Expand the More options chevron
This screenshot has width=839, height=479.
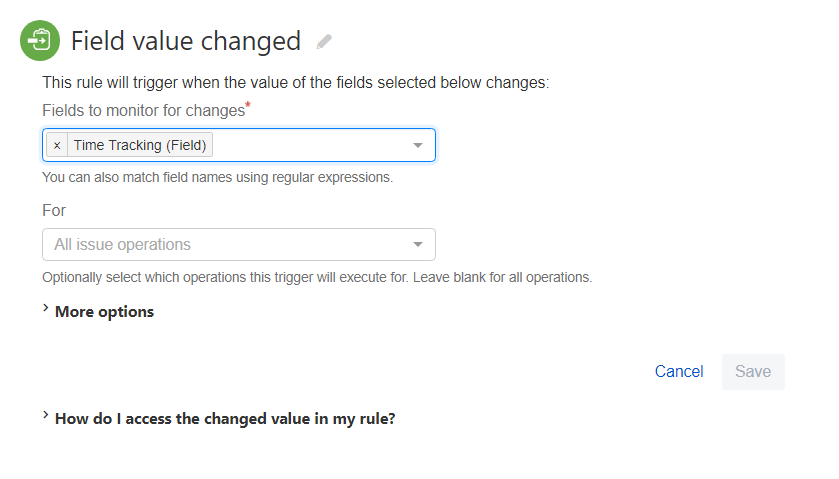point(46,310)
